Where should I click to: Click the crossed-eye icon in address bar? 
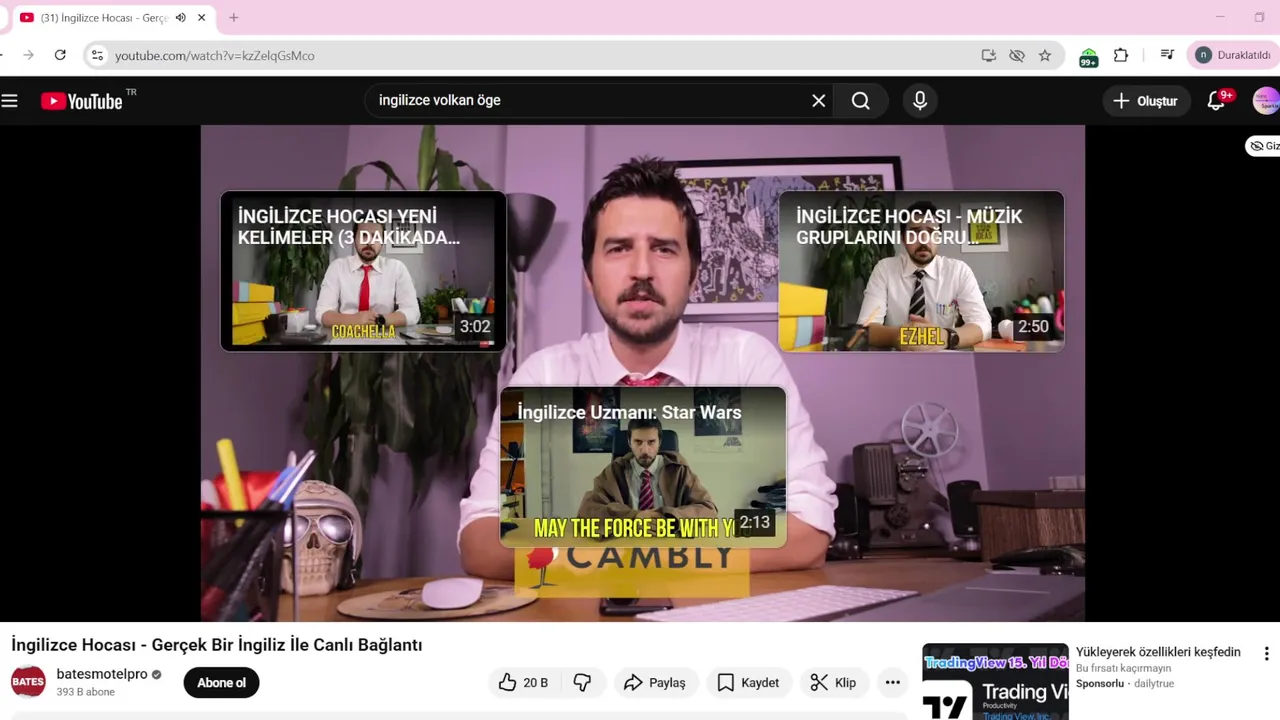tap(1017, 55)
